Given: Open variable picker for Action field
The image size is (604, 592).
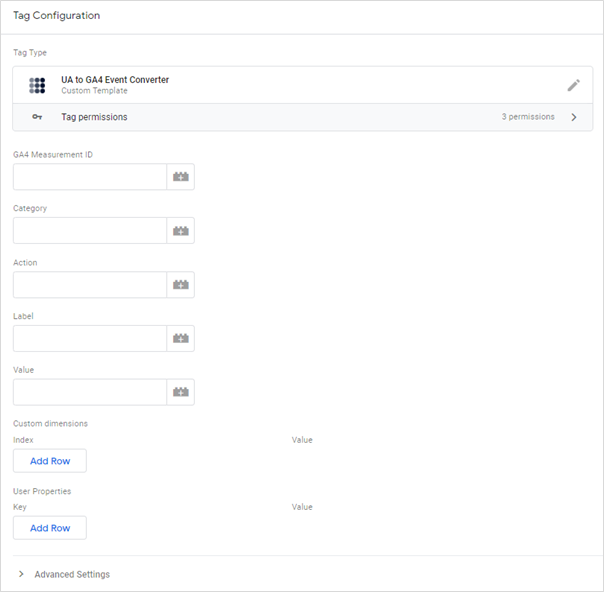Looking at the screenshot, I should pyautogui.click(x=181, y=285).
